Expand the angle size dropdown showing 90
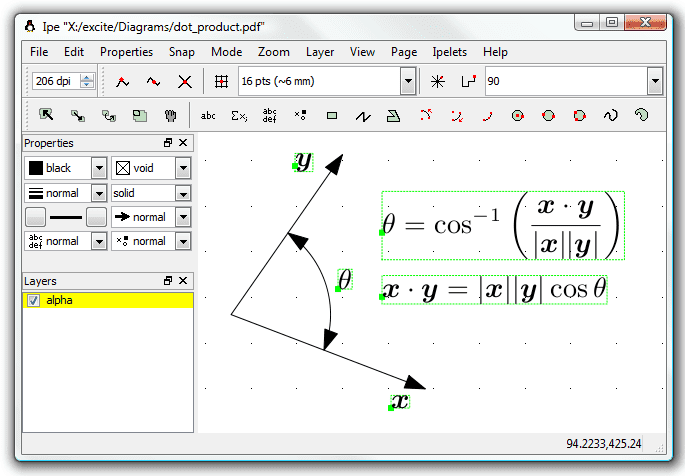The height and width of the screenshot is (476, 685). coord(654,81)
